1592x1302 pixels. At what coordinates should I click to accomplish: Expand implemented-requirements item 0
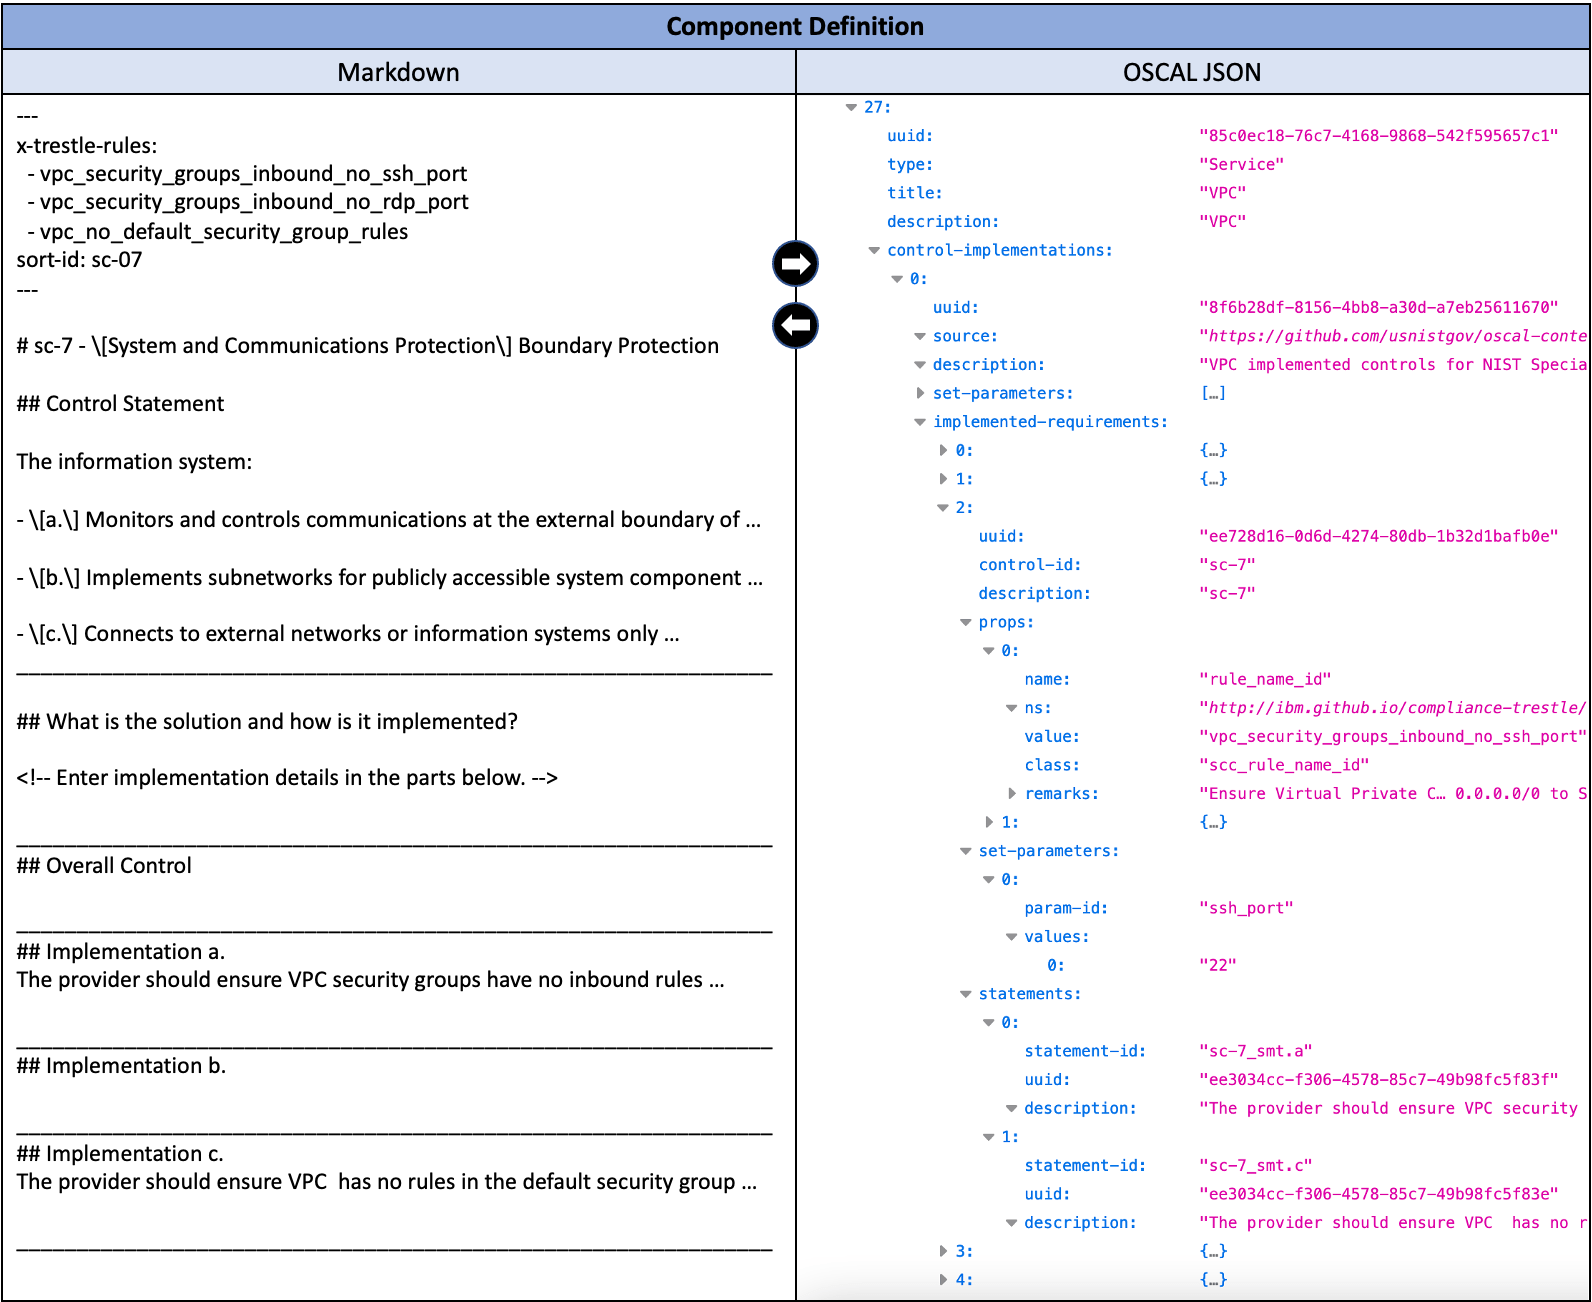(943, 450)
